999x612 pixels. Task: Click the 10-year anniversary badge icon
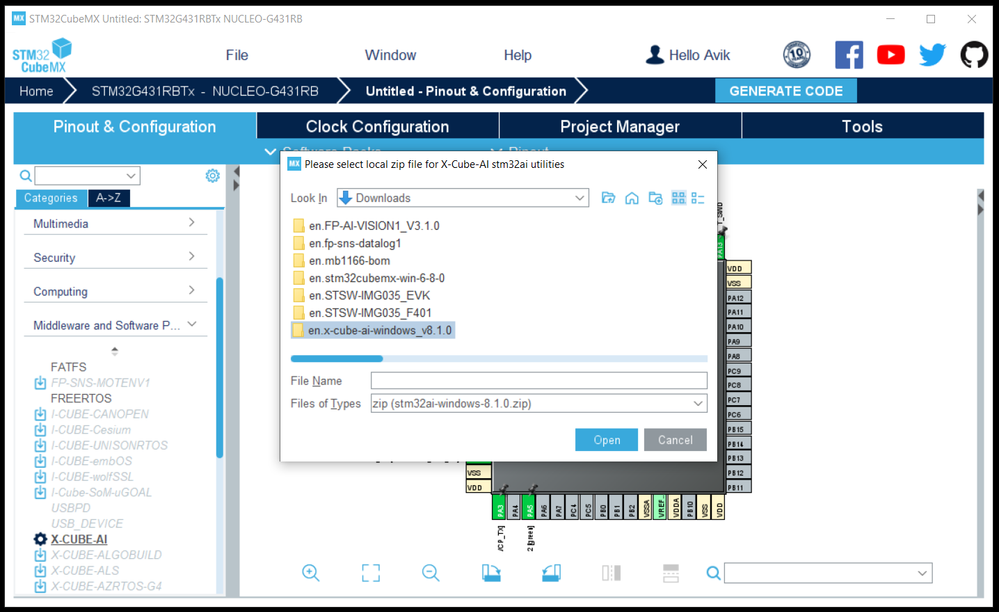click(796, 55)
